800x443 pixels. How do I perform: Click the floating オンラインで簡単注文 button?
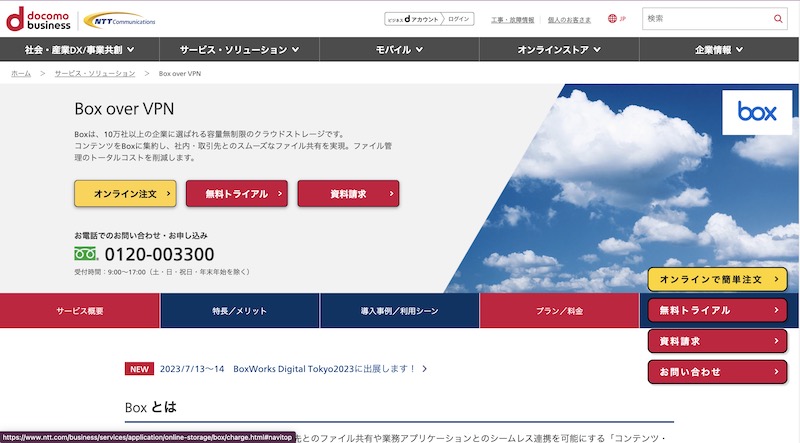[717, 279]
